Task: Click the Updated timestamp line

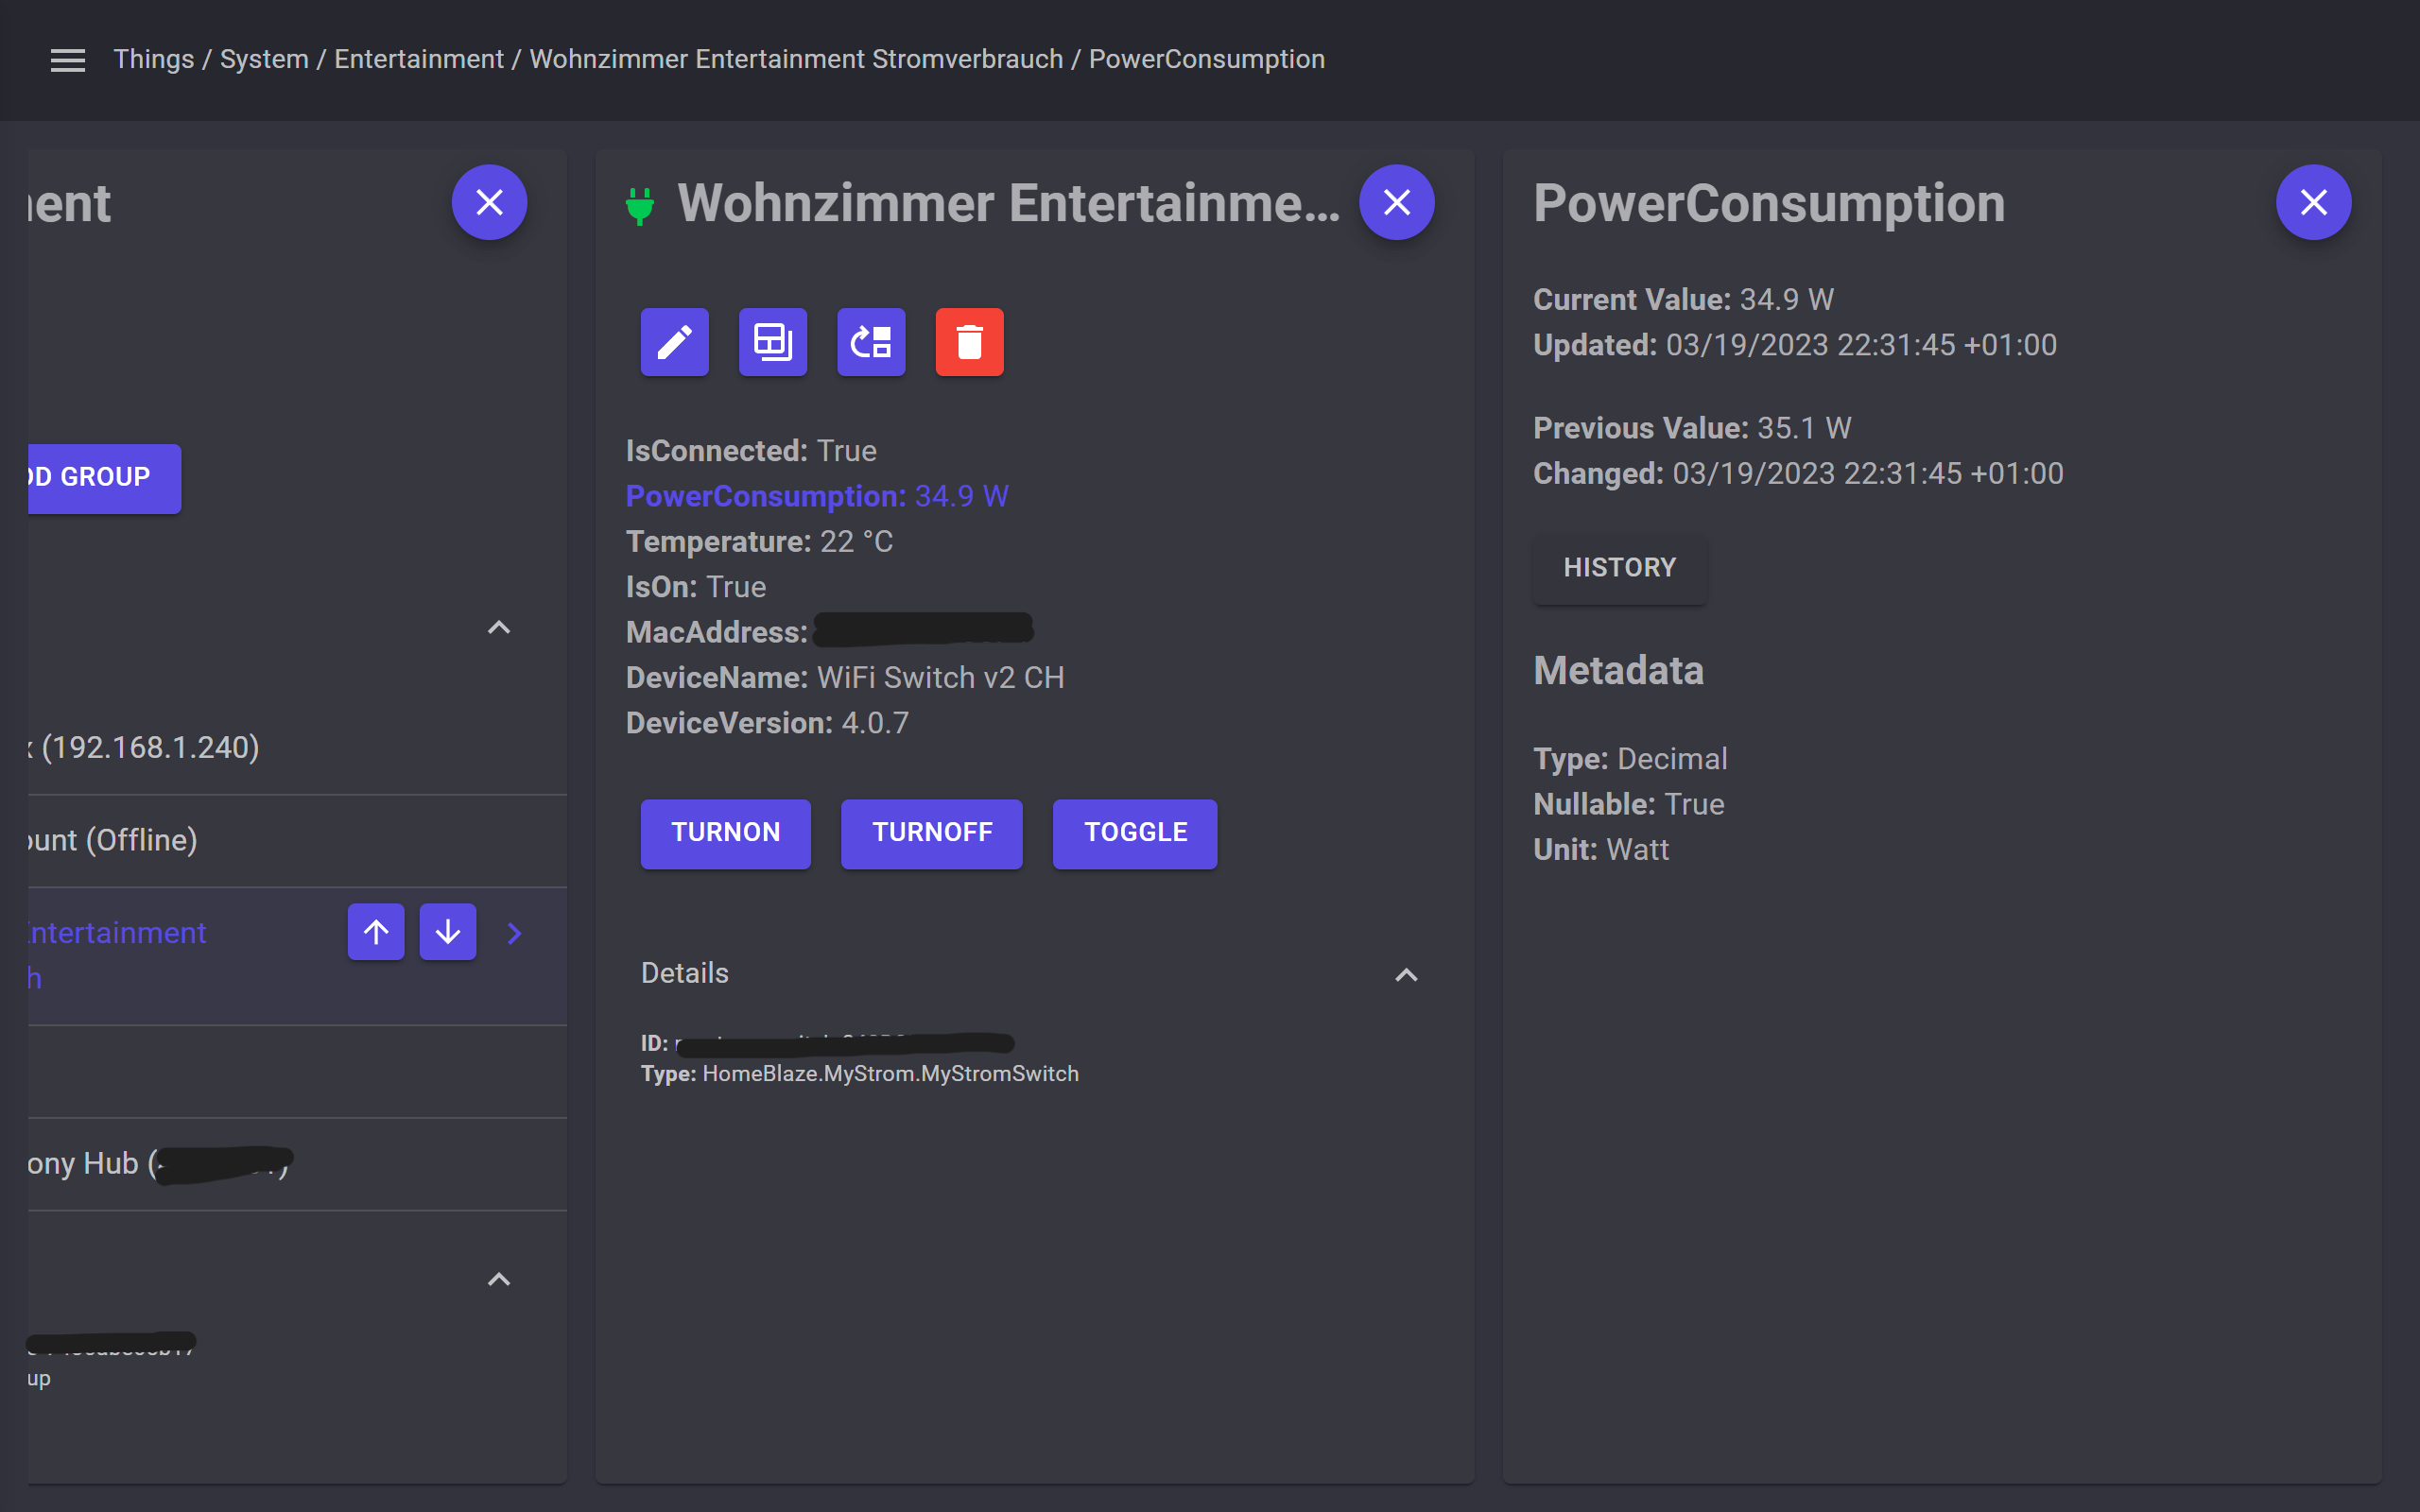Action: (1795, 345)
